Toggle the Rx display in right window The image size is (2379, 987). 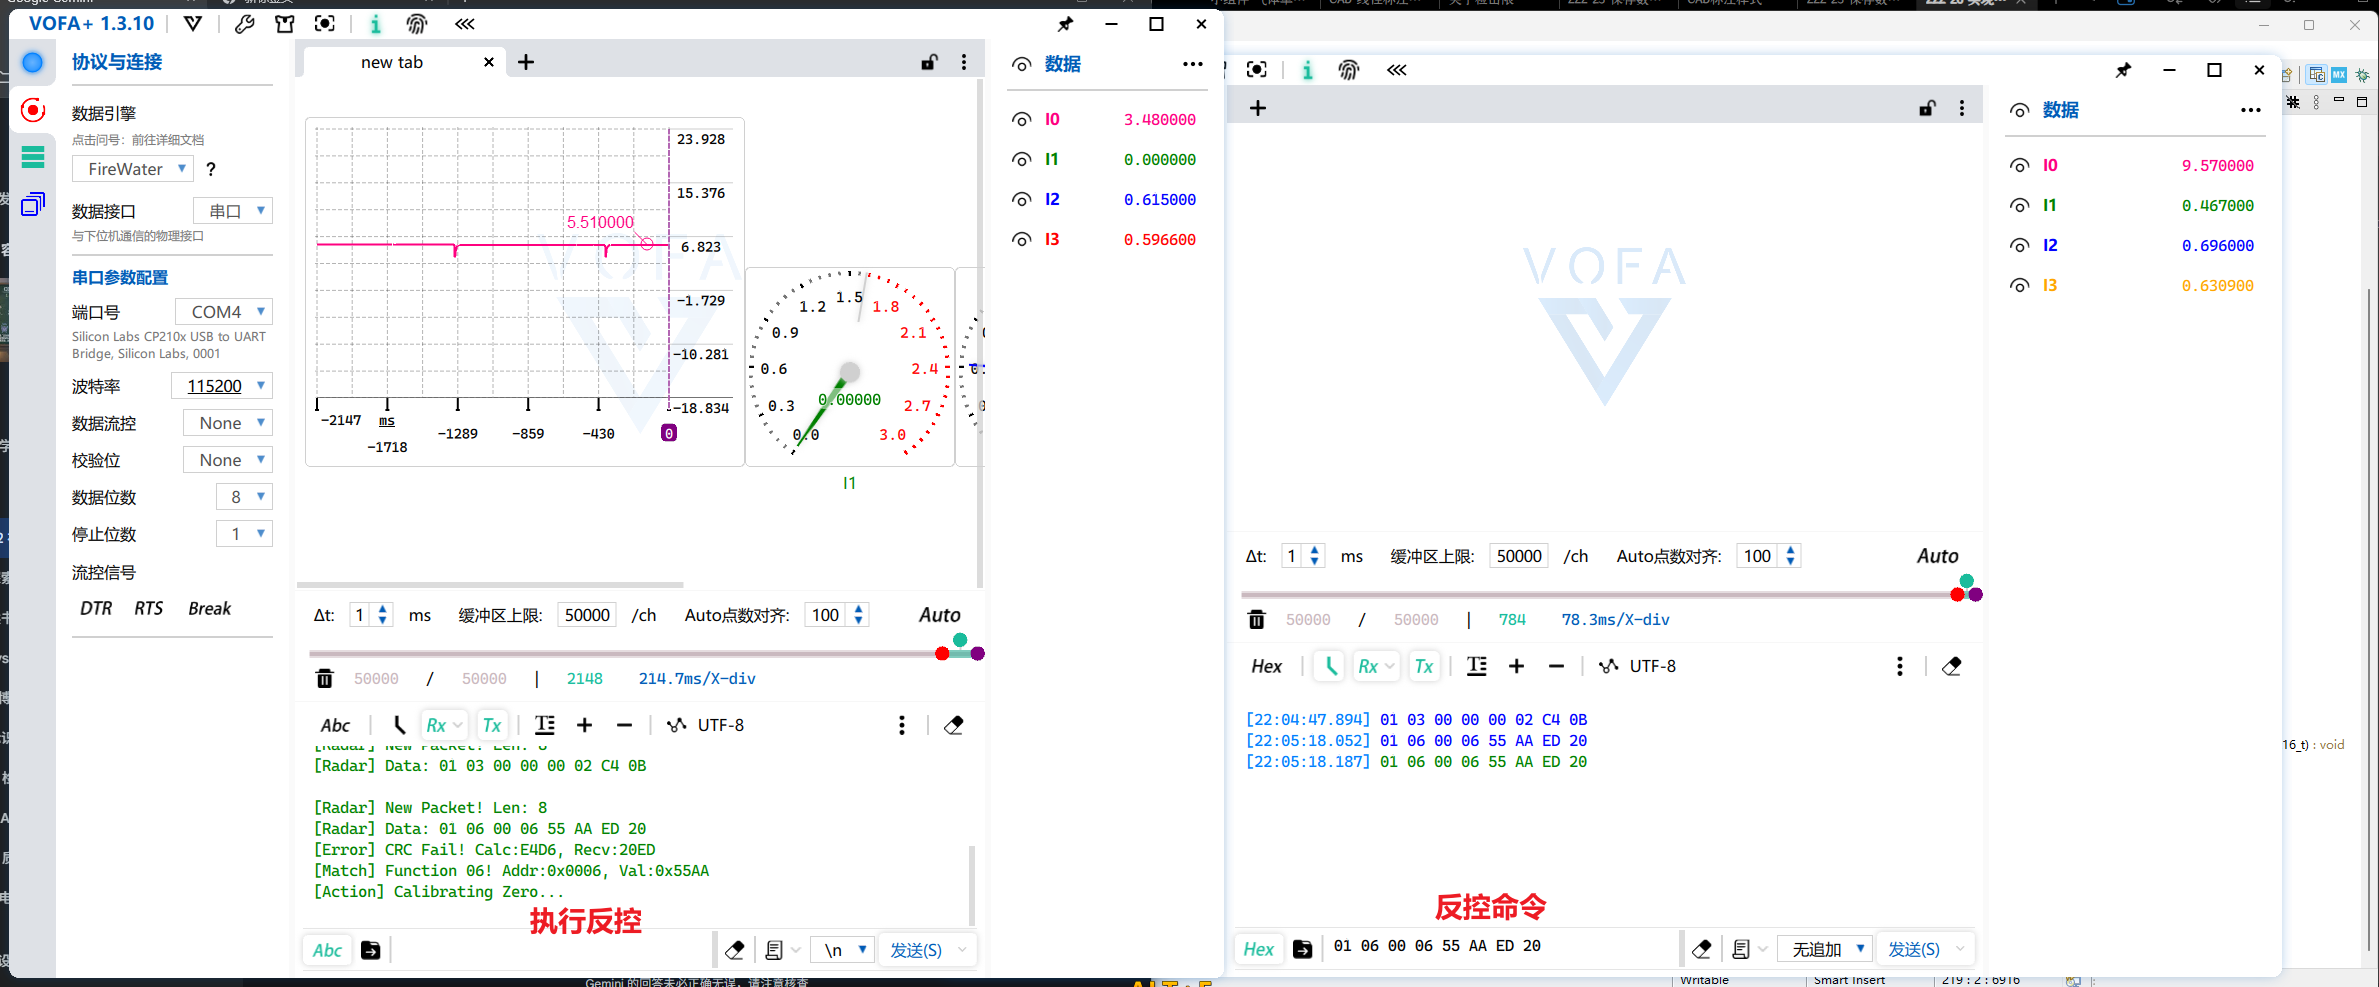point(1375,667)
